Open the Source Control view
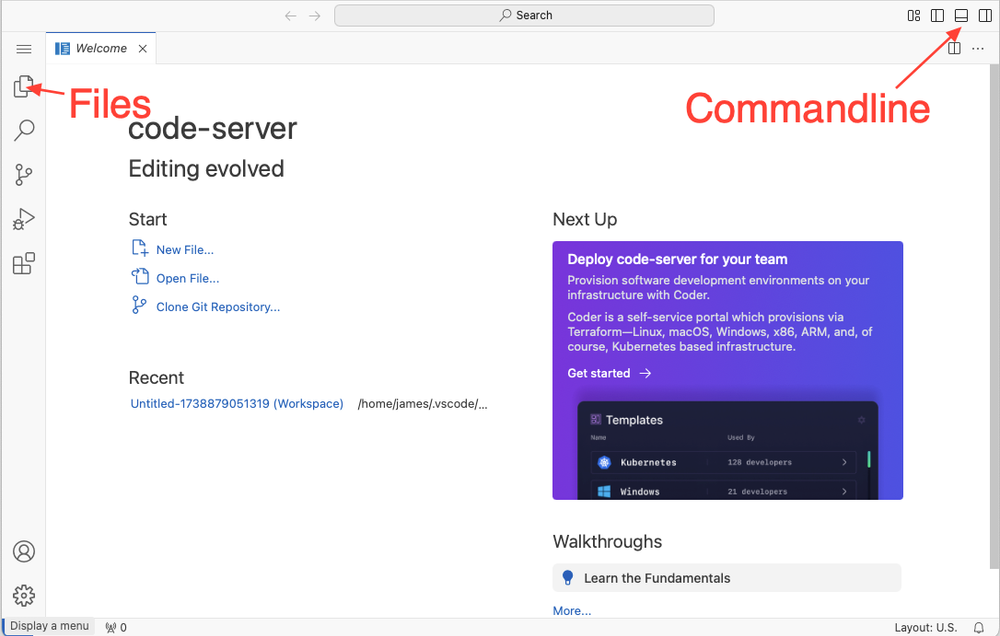 tap(24, 175)
